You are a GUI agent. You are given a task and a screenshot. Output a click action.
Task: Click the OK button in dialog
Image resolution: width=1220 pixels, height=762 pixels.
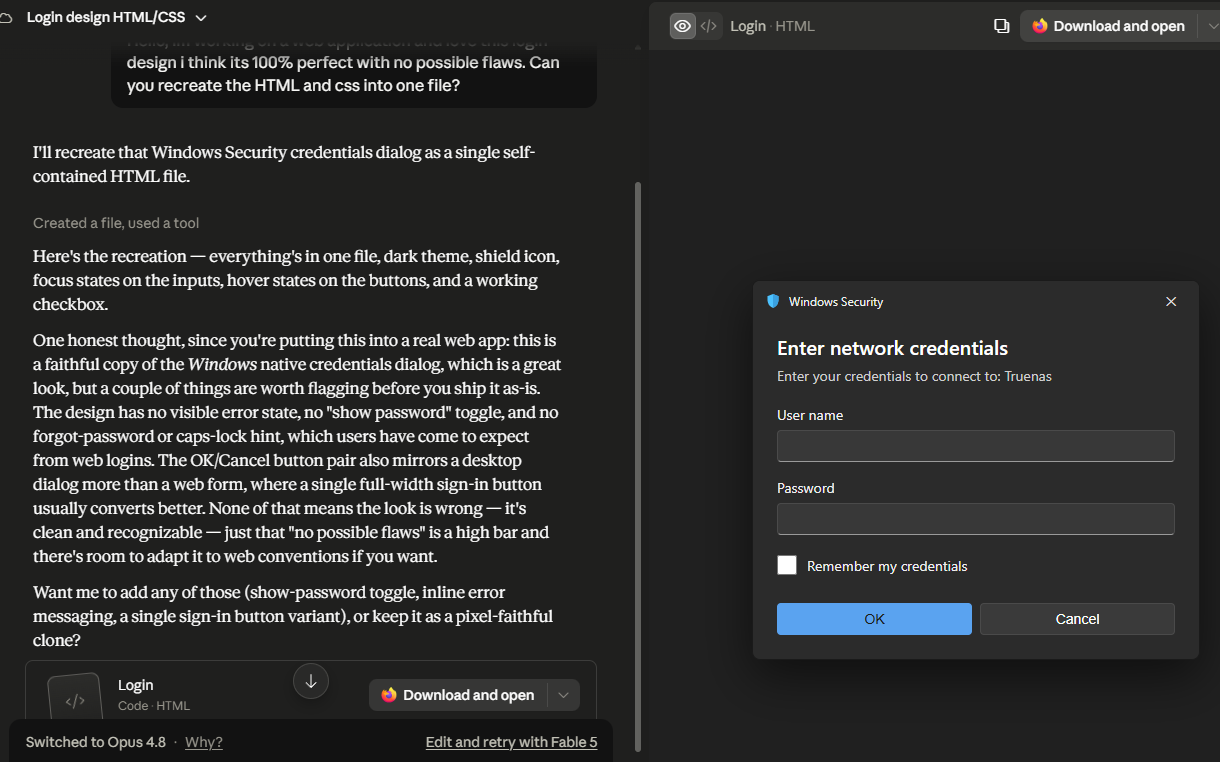(x=874, y=619)
